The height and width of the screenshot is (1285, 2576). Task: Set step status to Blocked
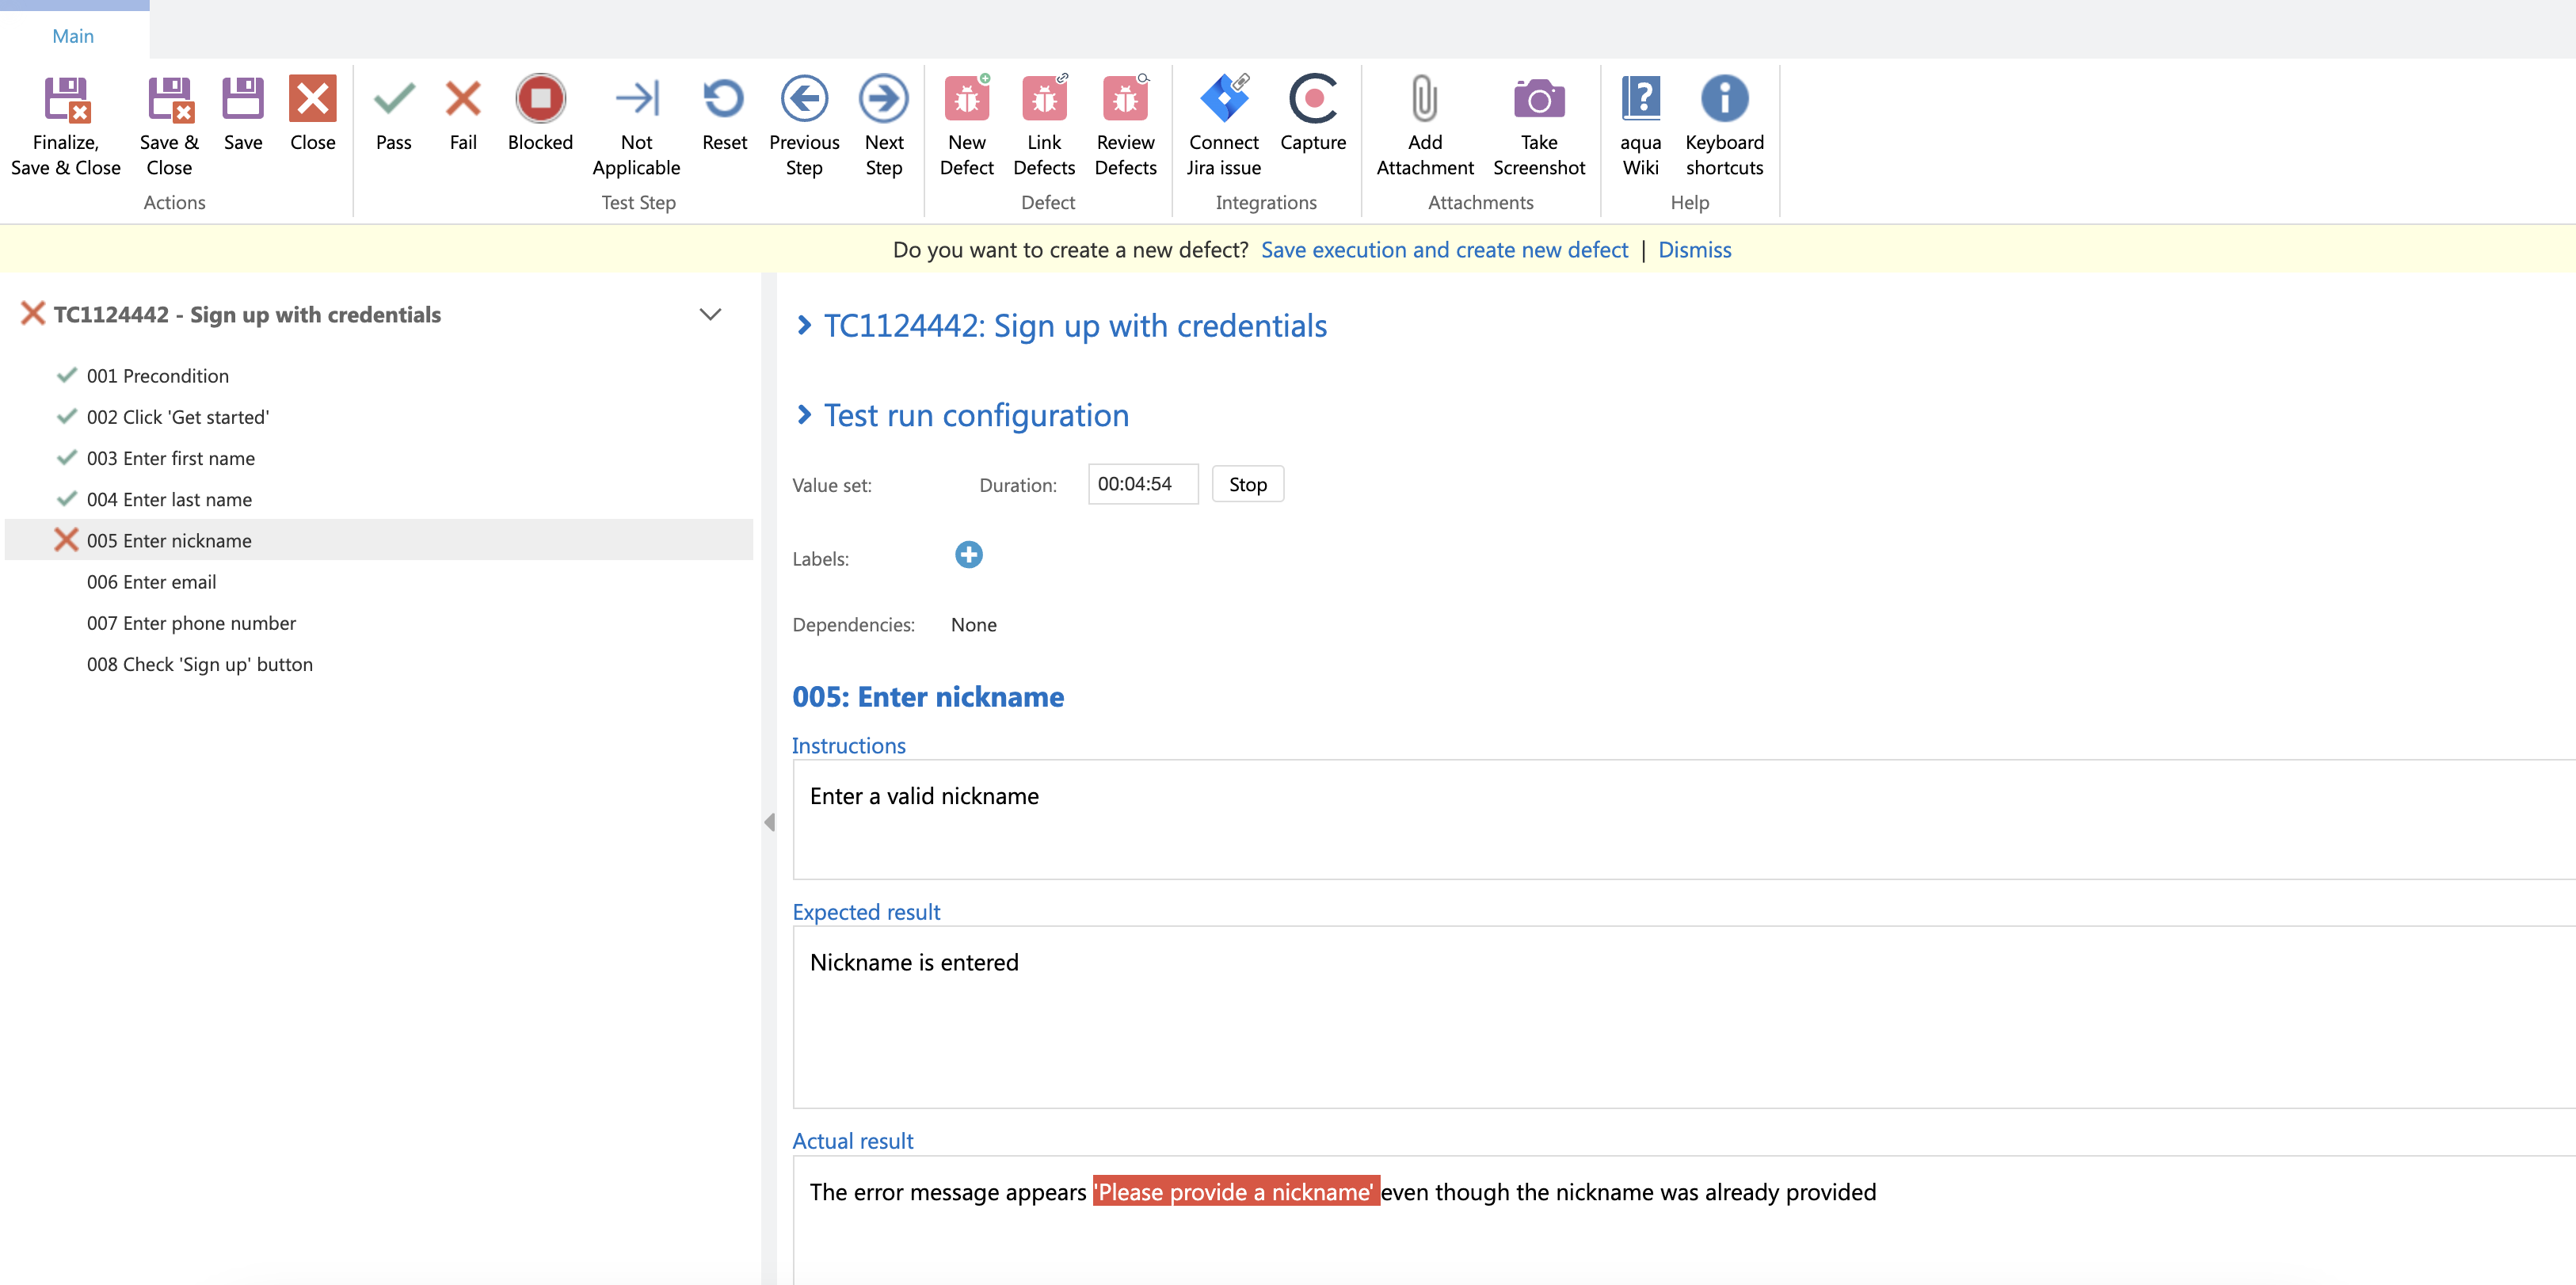click(x=540, y=99)
